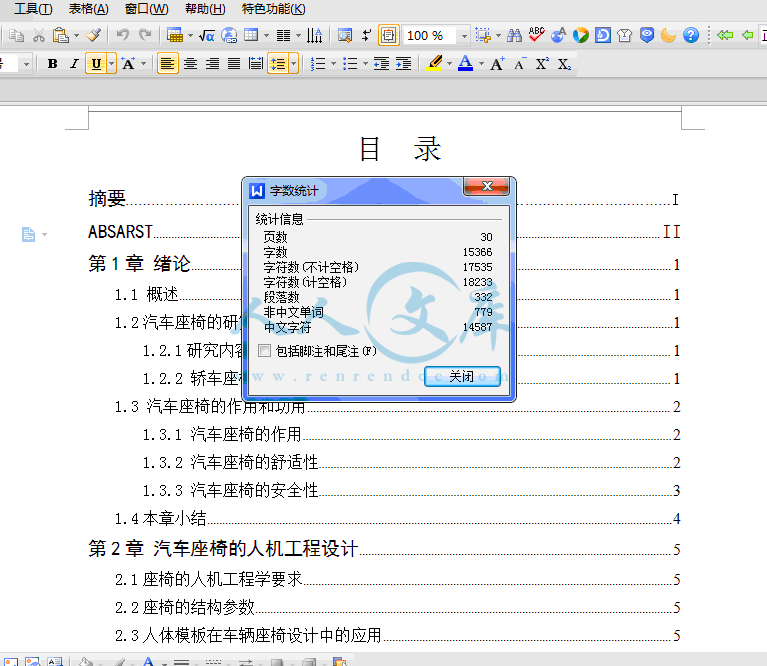This screenshot has width=767, height=666.
Task: Toggle Bold formatting
Action: (52, 64)
